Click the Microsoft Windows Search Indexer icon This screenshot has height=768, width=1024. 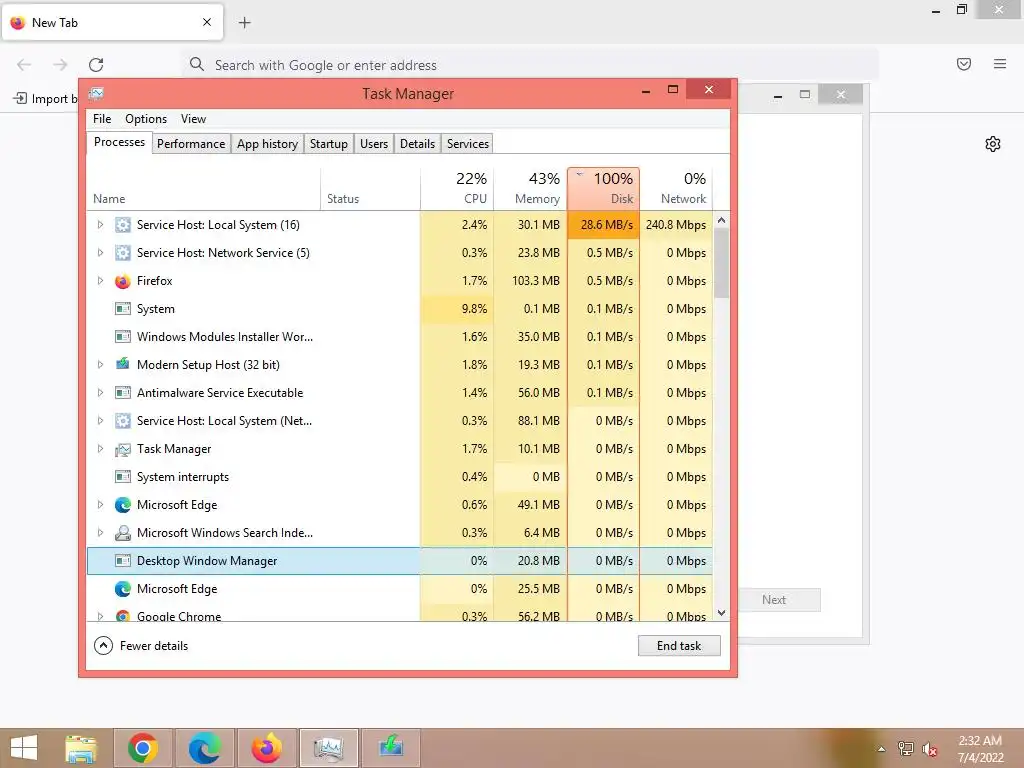click(x=122, y=533)
